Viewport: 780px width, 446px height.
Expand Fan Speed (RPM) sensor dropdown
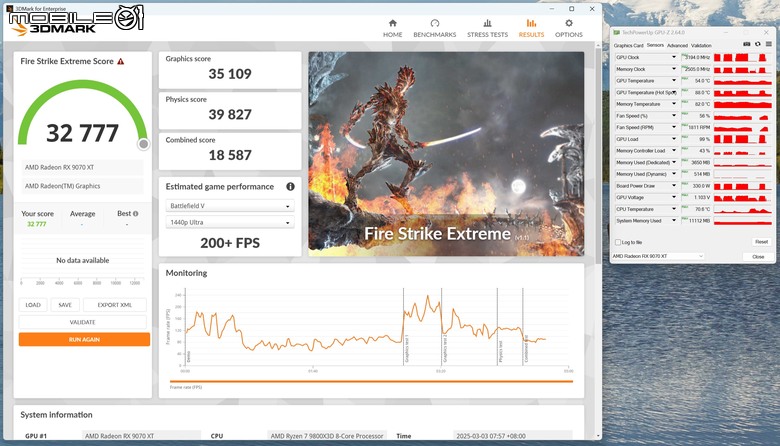click(x=674, y=127)
